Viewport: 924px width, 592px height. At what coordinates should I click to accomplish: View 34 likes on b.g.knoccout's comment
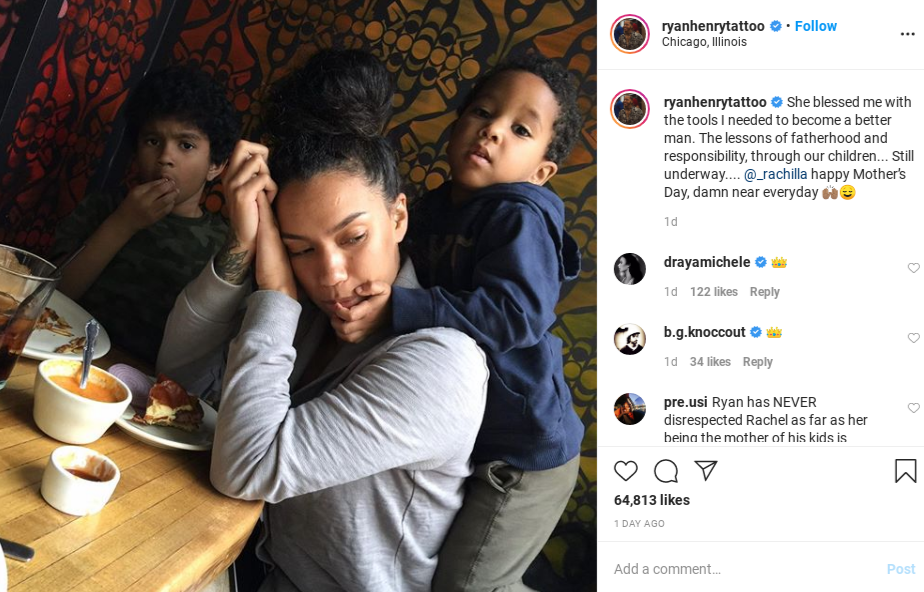[710, 362]
